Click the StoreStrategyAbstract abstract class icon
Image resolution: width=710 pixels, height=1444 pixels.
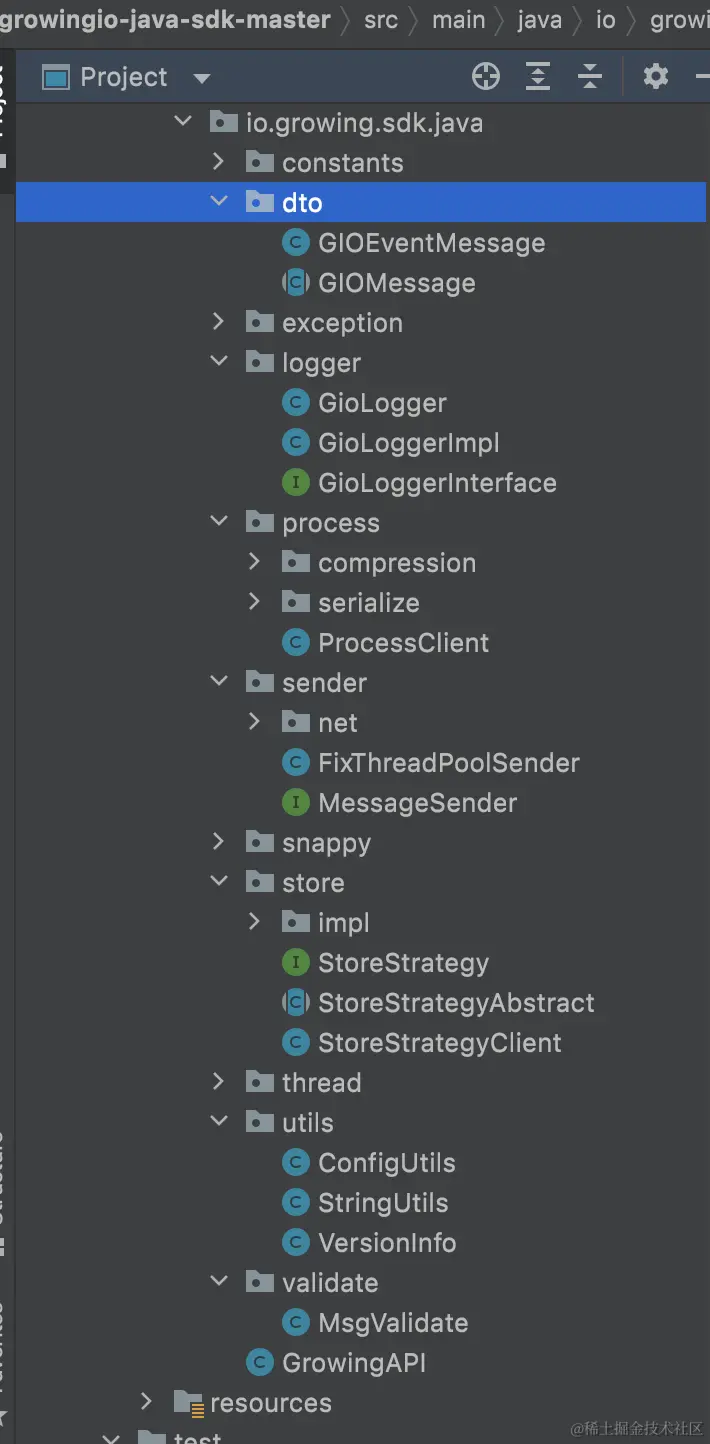click(295, 1003)
